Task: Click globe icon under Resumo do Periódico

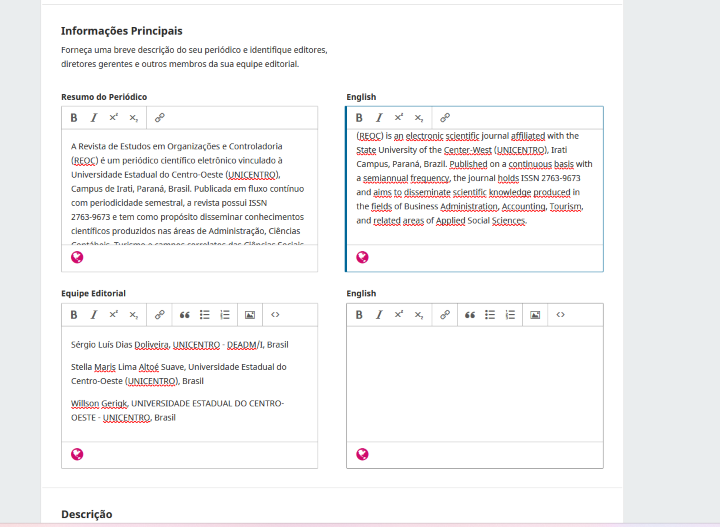Action: coord(77,258)
